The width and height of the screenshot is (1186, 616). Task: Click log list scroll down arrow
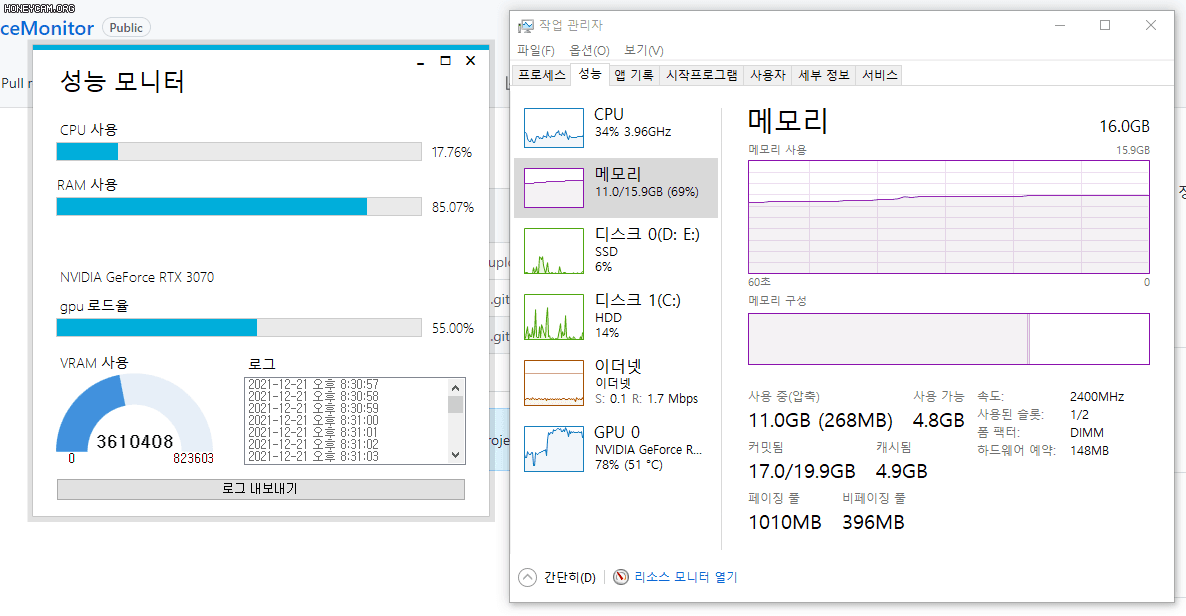pyautogui.click(x=455, y=455)
